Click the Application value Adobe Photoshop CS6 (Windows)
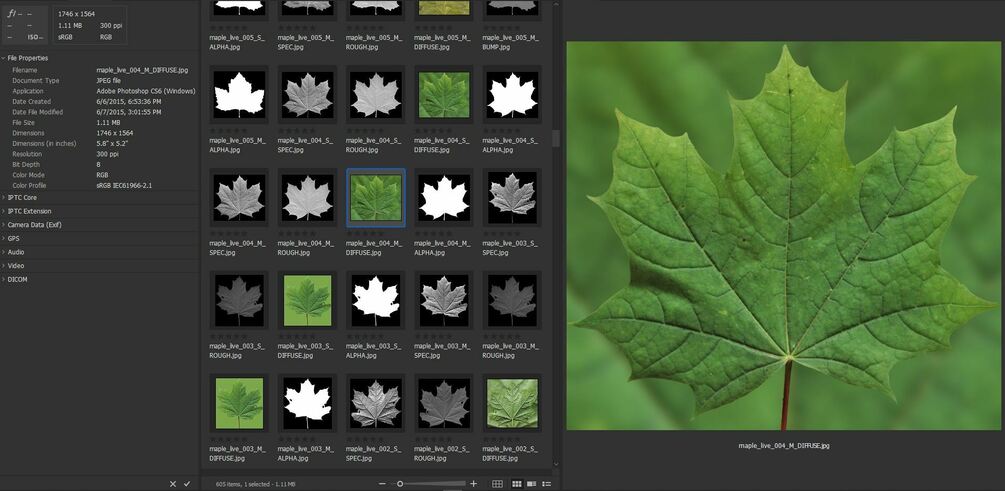The height and width of the screenshot is (491, 1005). click(x=145, y=91)
